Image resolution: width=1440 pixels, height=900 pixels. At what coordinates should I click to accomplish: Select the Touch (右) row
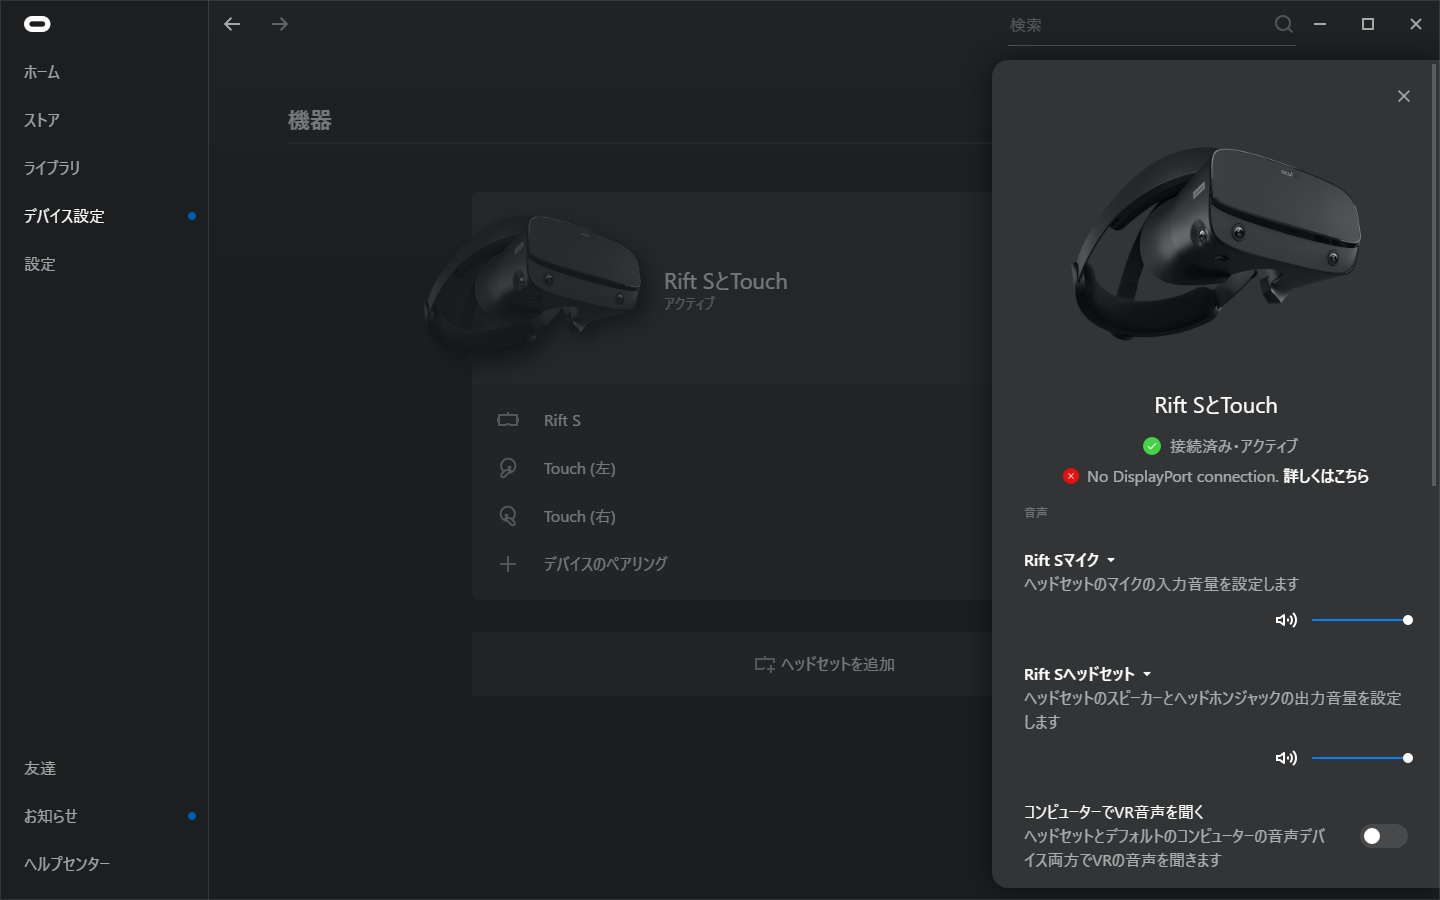point(732,516)
